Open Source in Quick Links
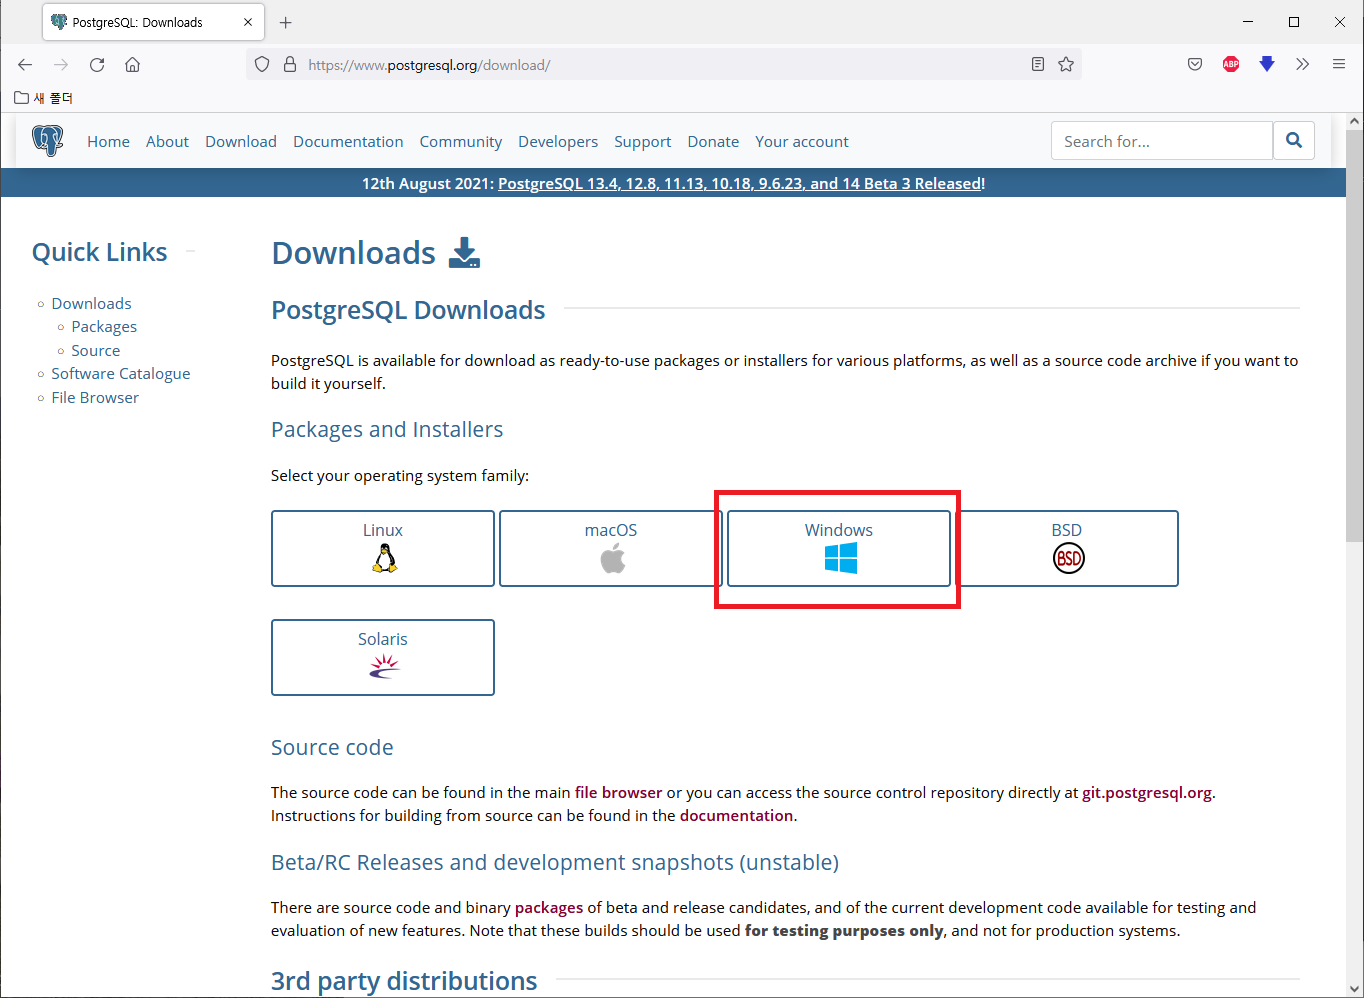 click(96, 350)
